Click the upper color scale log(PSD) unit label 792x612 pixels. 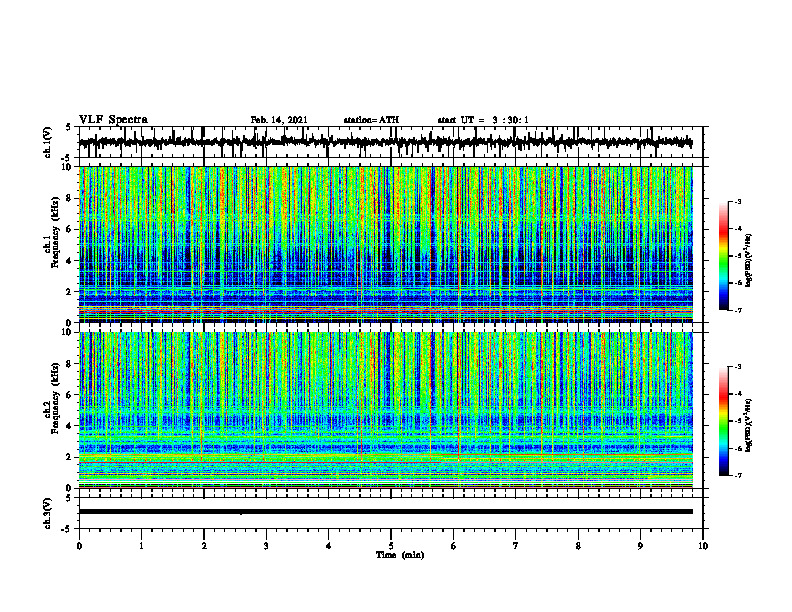[749, 260]
